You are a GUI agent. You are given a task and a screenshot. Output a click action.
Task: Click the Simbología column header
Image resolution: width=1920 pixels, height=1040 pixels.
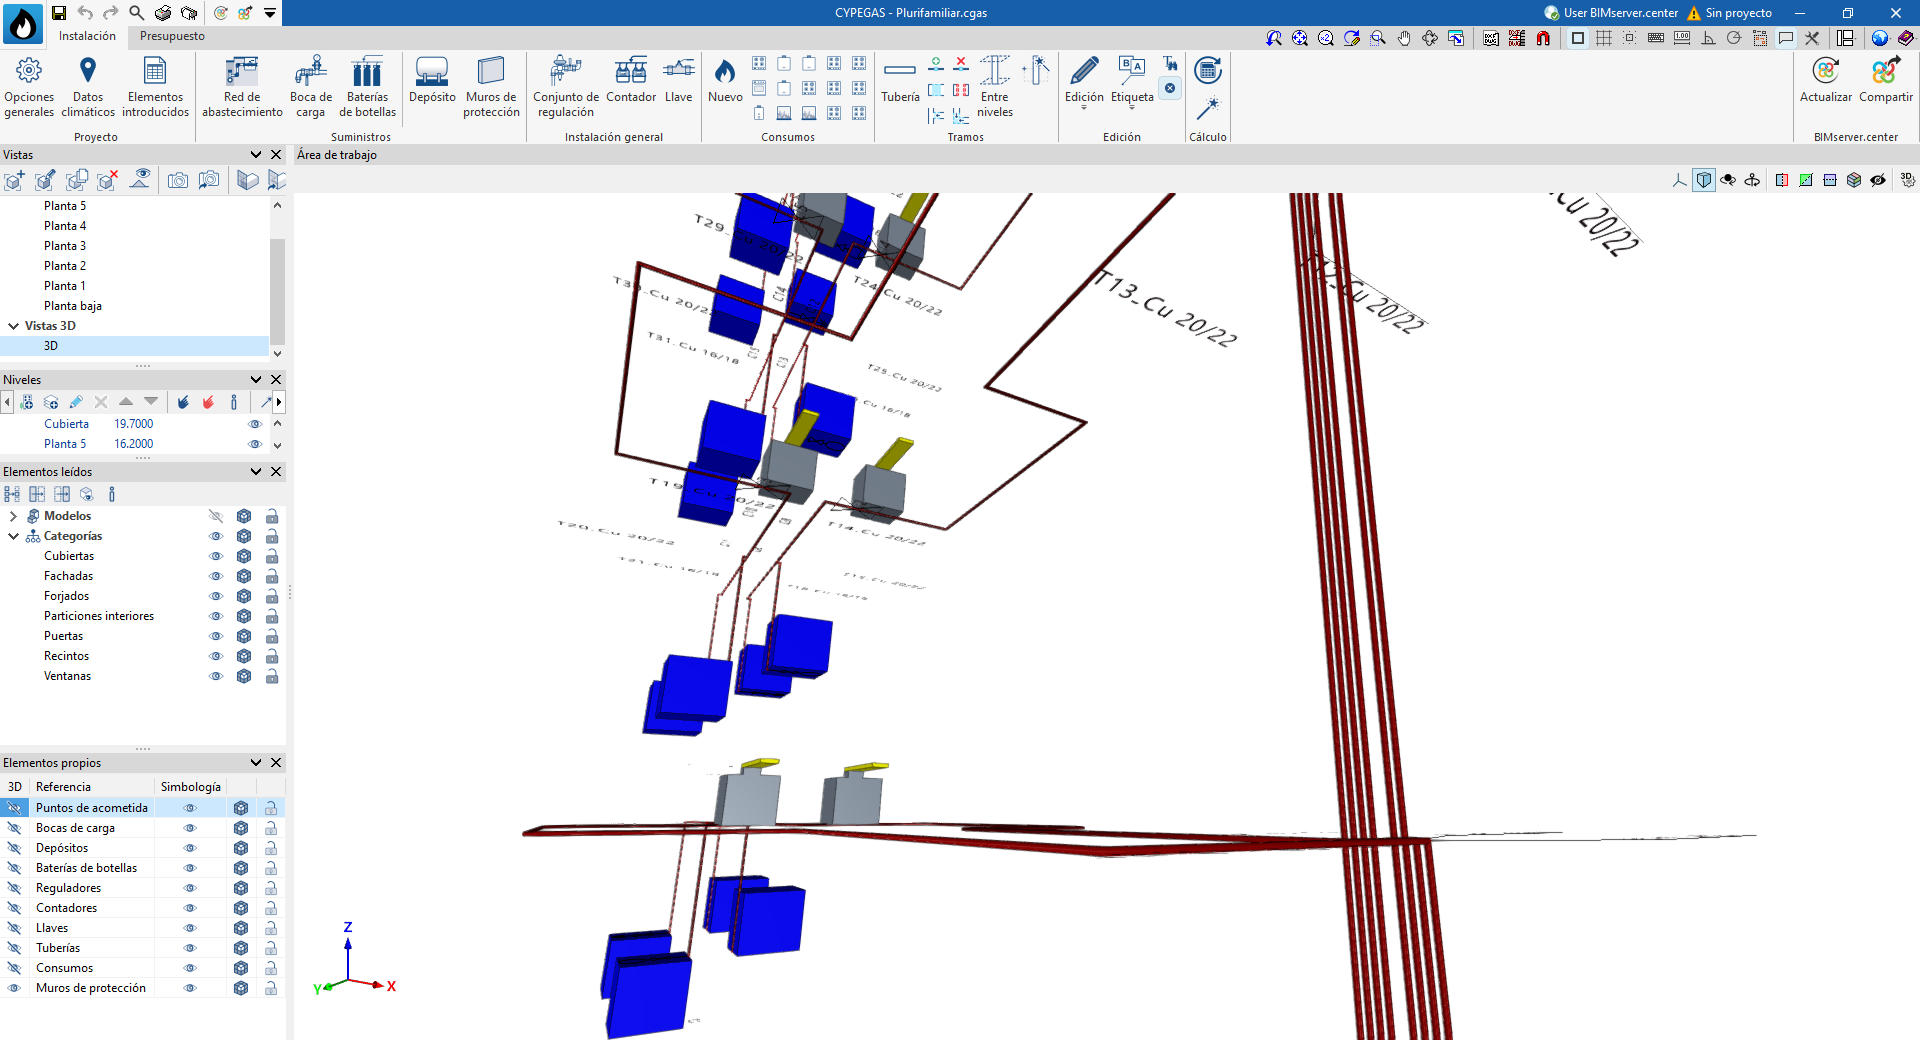tap(190, 787)
